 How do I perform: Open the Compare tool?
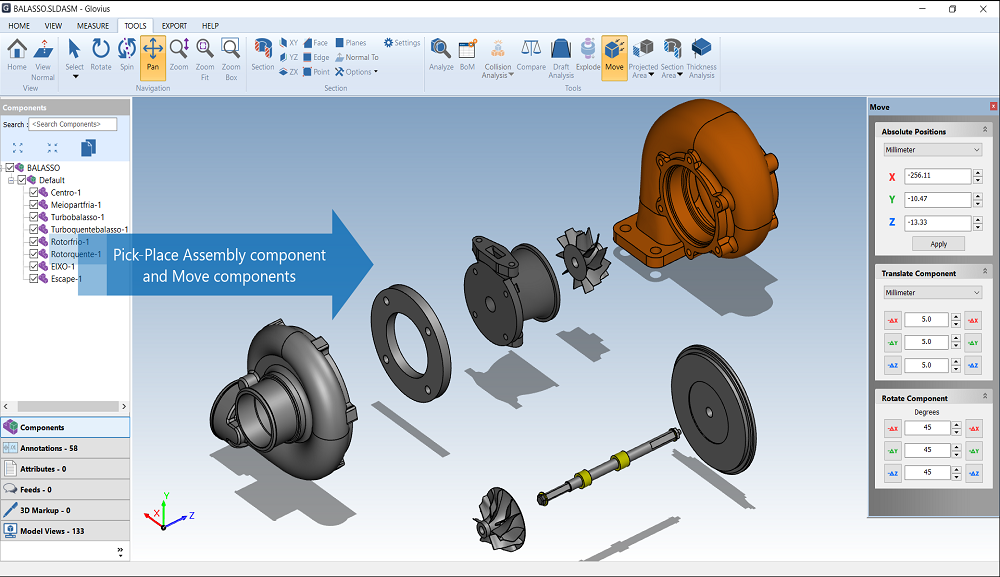[x=531, y=49]
